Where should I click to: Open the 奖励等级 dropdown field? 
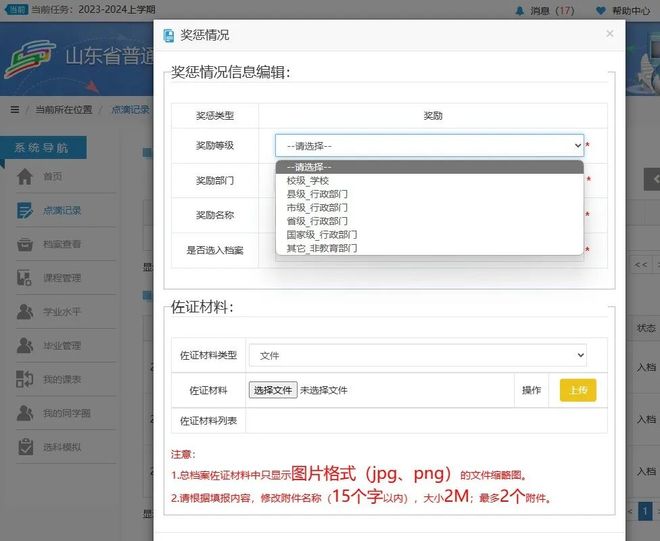coord(429,146)
